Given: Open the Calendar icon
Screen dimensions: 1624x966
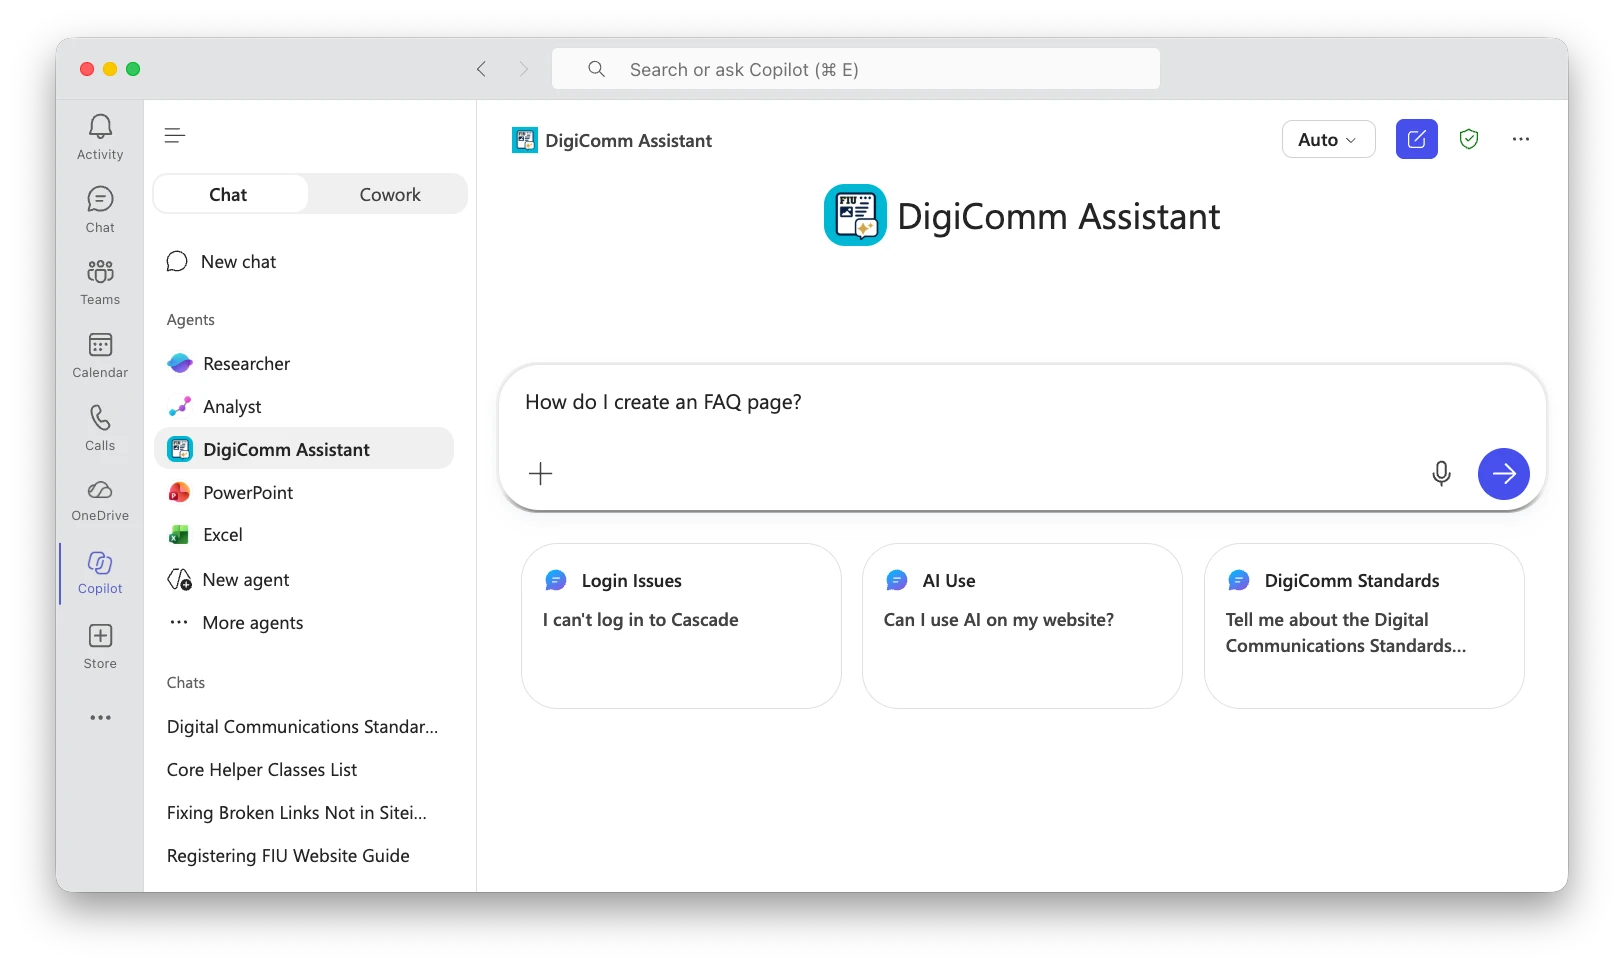Looking at the screenshot, I should click(x=100, y=355).
